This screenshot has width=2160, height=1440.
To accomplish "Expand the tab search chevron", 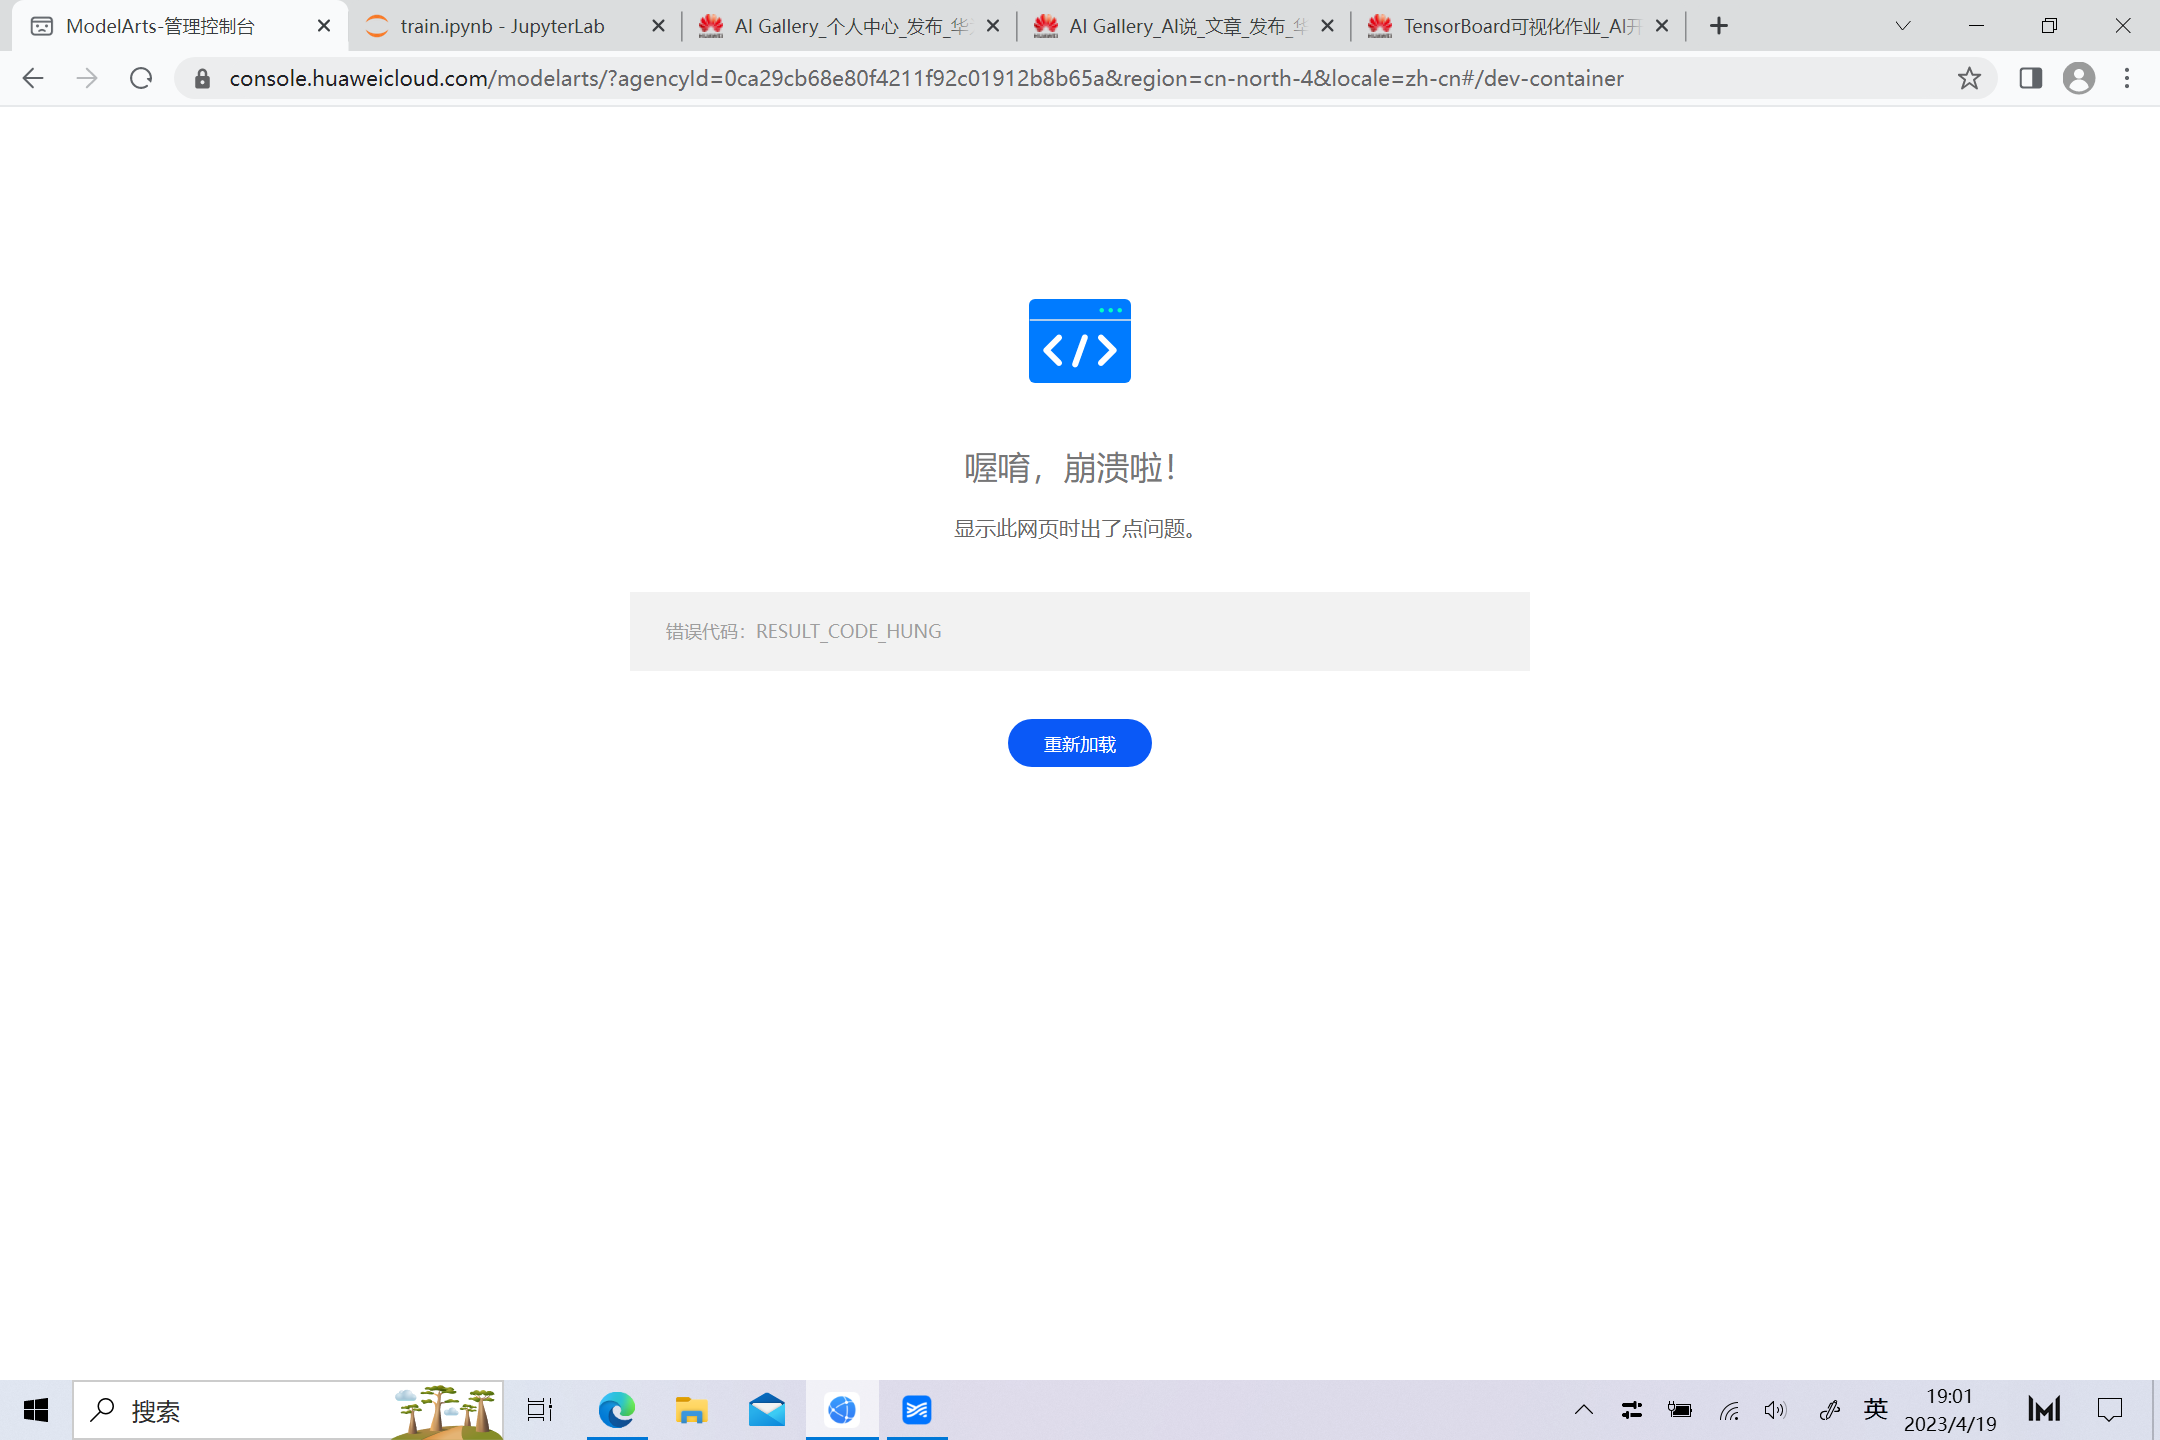I will pyautogui.click(x=1902, y=26).
